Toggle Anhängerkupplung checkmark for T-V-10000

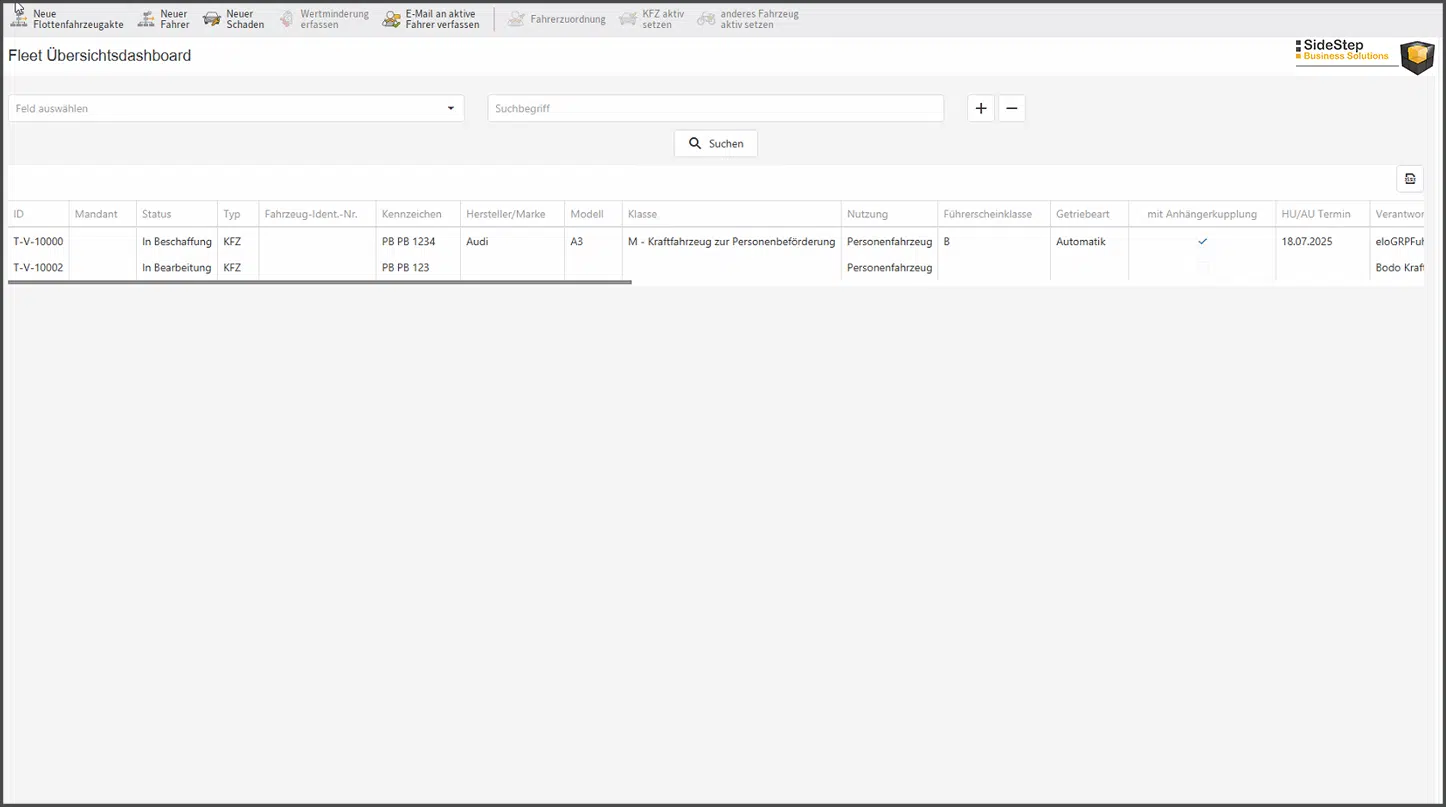(x=1203, y=241)
